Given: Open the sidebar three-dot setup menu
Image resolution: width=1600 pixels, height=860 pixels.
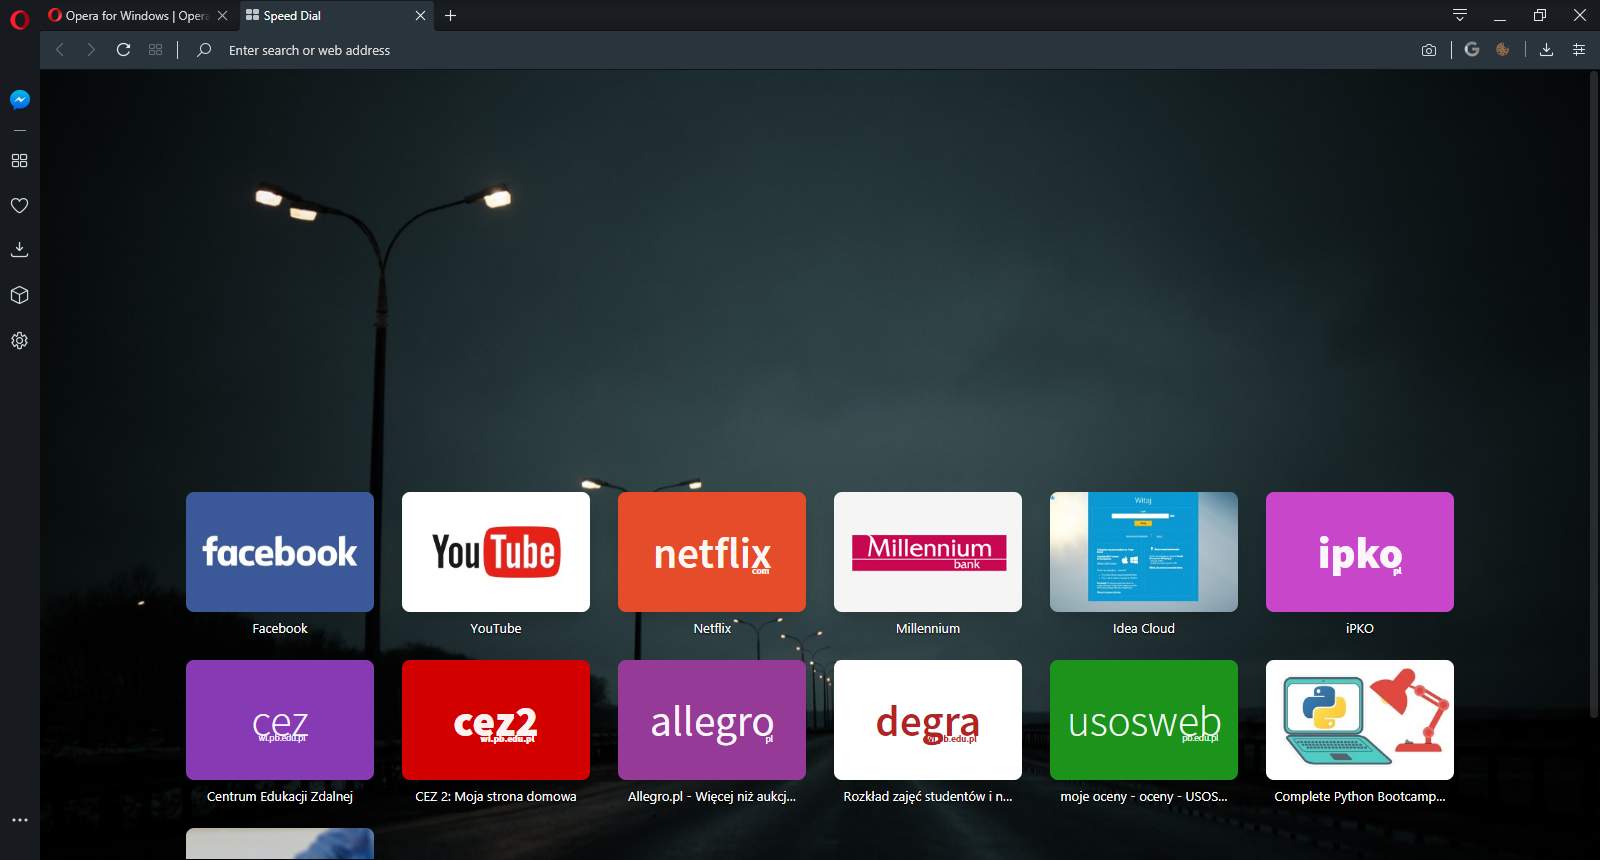Looking at the screenshot, I should (19, 820).
